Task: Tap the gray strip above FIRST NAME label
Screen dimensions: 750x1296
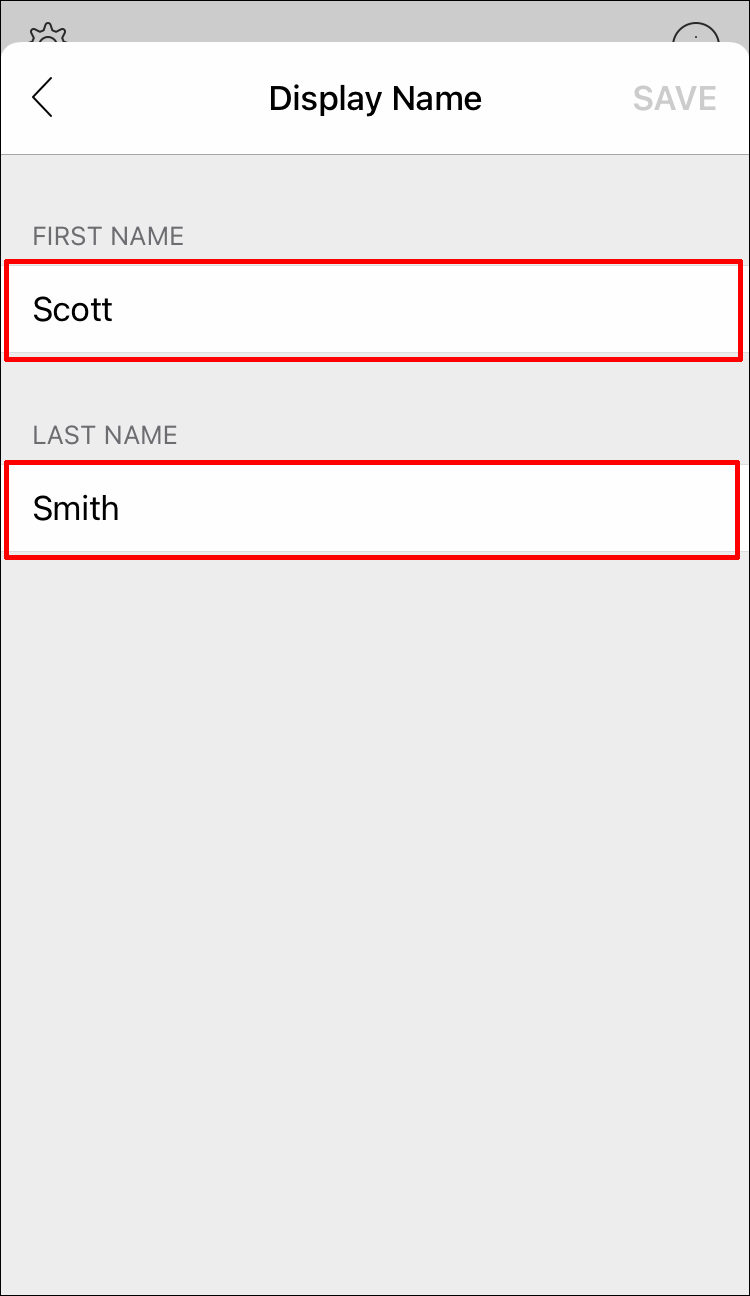Action: (x=375, y=188)
